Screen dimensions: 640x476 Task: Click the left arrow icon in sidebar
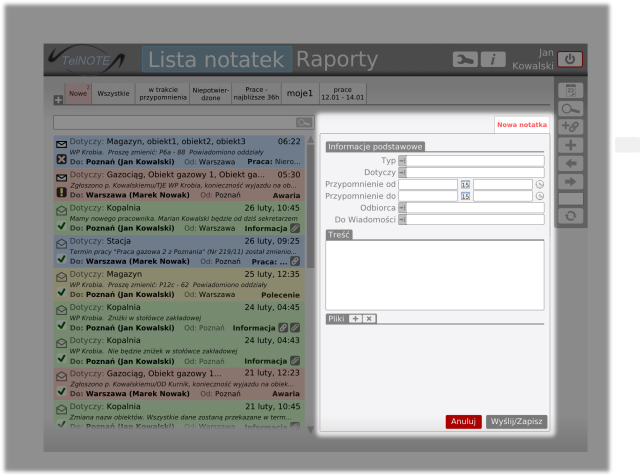click(571, 163)
